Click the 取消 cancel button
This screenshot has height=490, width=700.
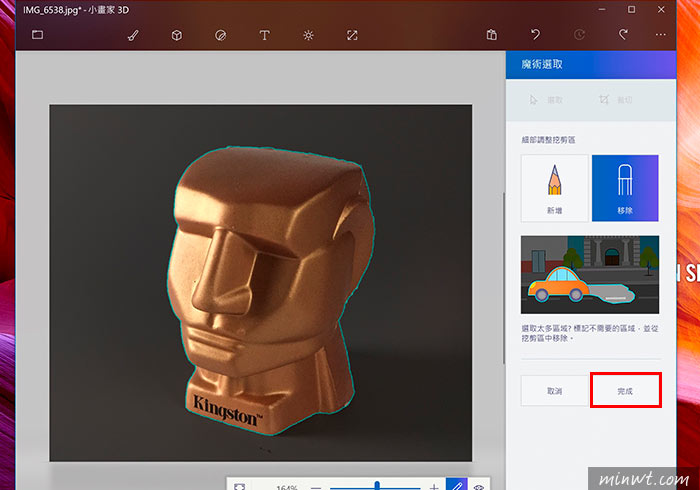tap(554, 390)
